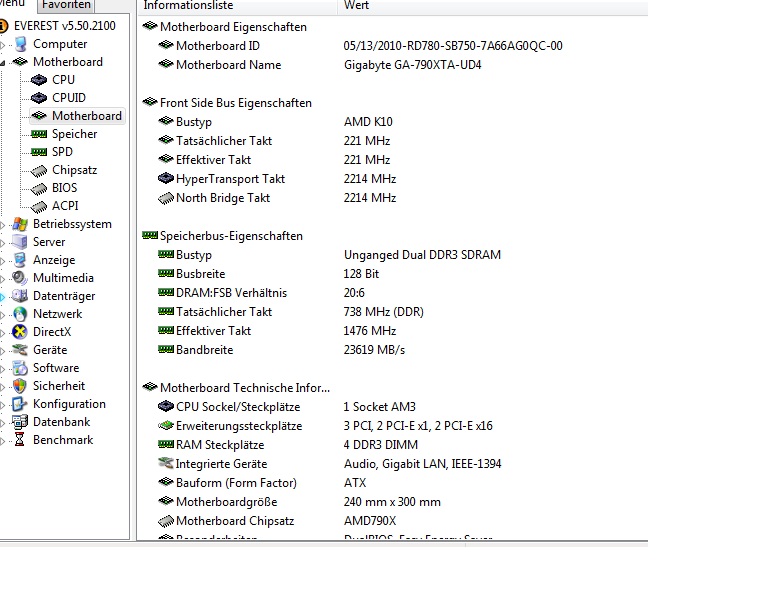Click the CPU chip icon in the tree
Image resolution: width=768 pixels, height=614 pixels.
[39, 80]
